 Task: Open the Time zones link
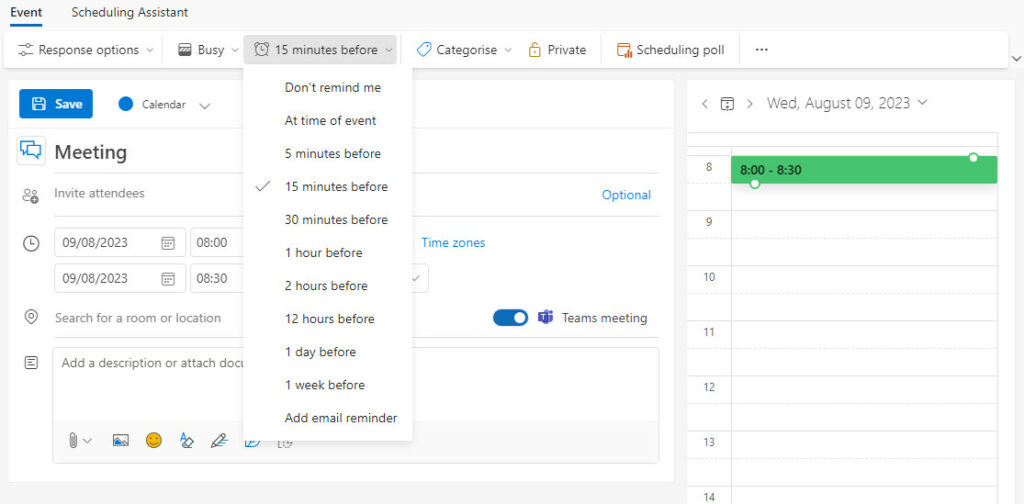pyautogui.click(x=453, y=243)
